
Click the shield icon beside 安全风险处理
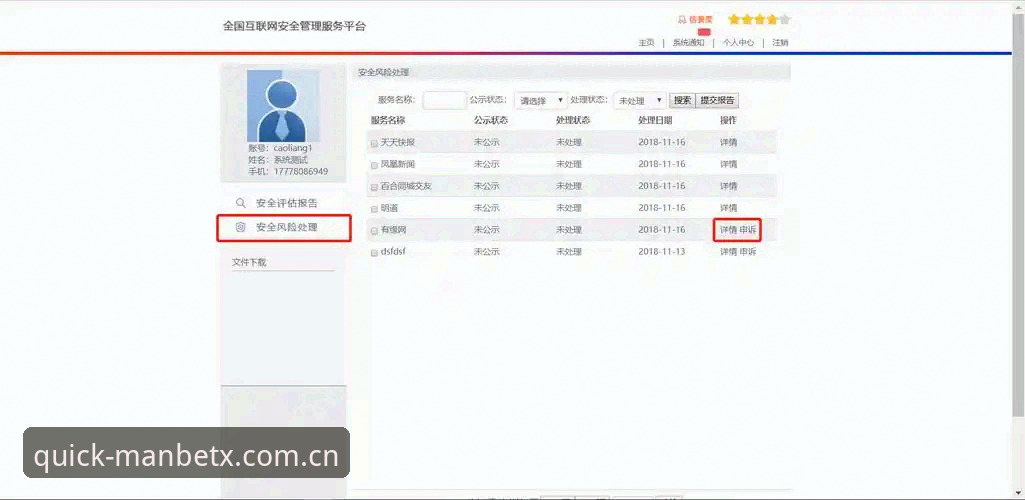[240, 227]
